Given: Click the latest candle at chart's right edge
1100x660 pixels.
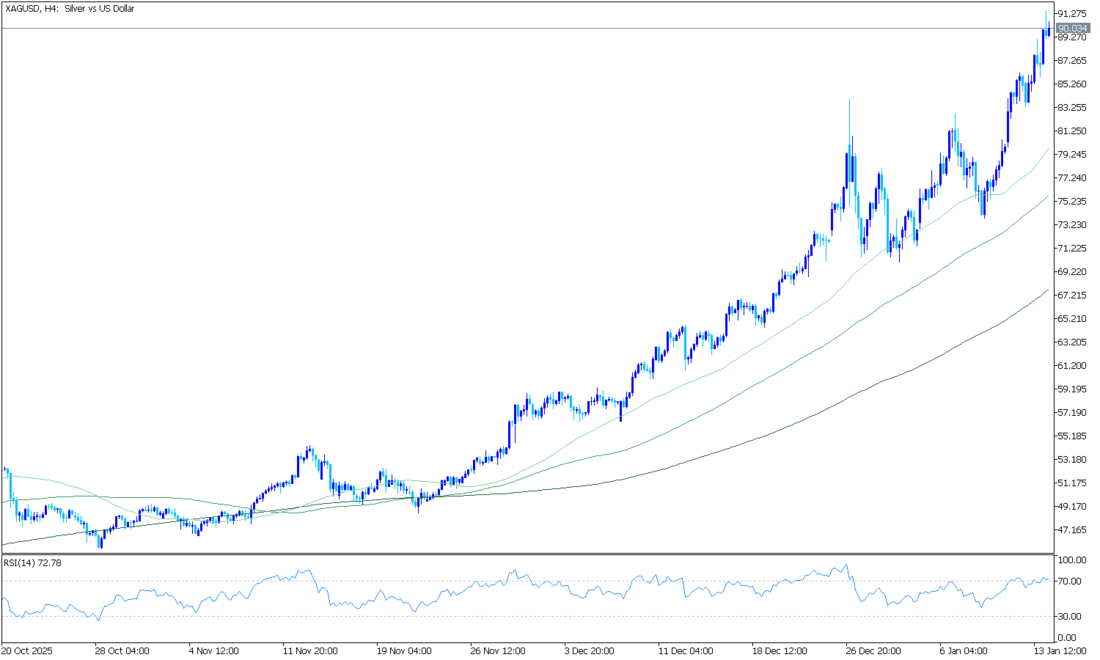Looking at the screenshot, I should [1047, 30].
